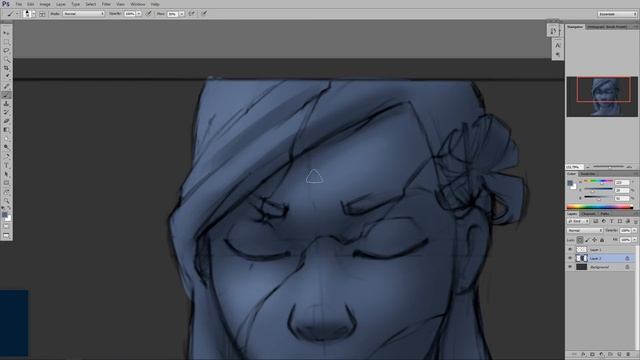Select the Clone Stamp tool
Viewport: 640px width, 360px height.
click(6, 104)
